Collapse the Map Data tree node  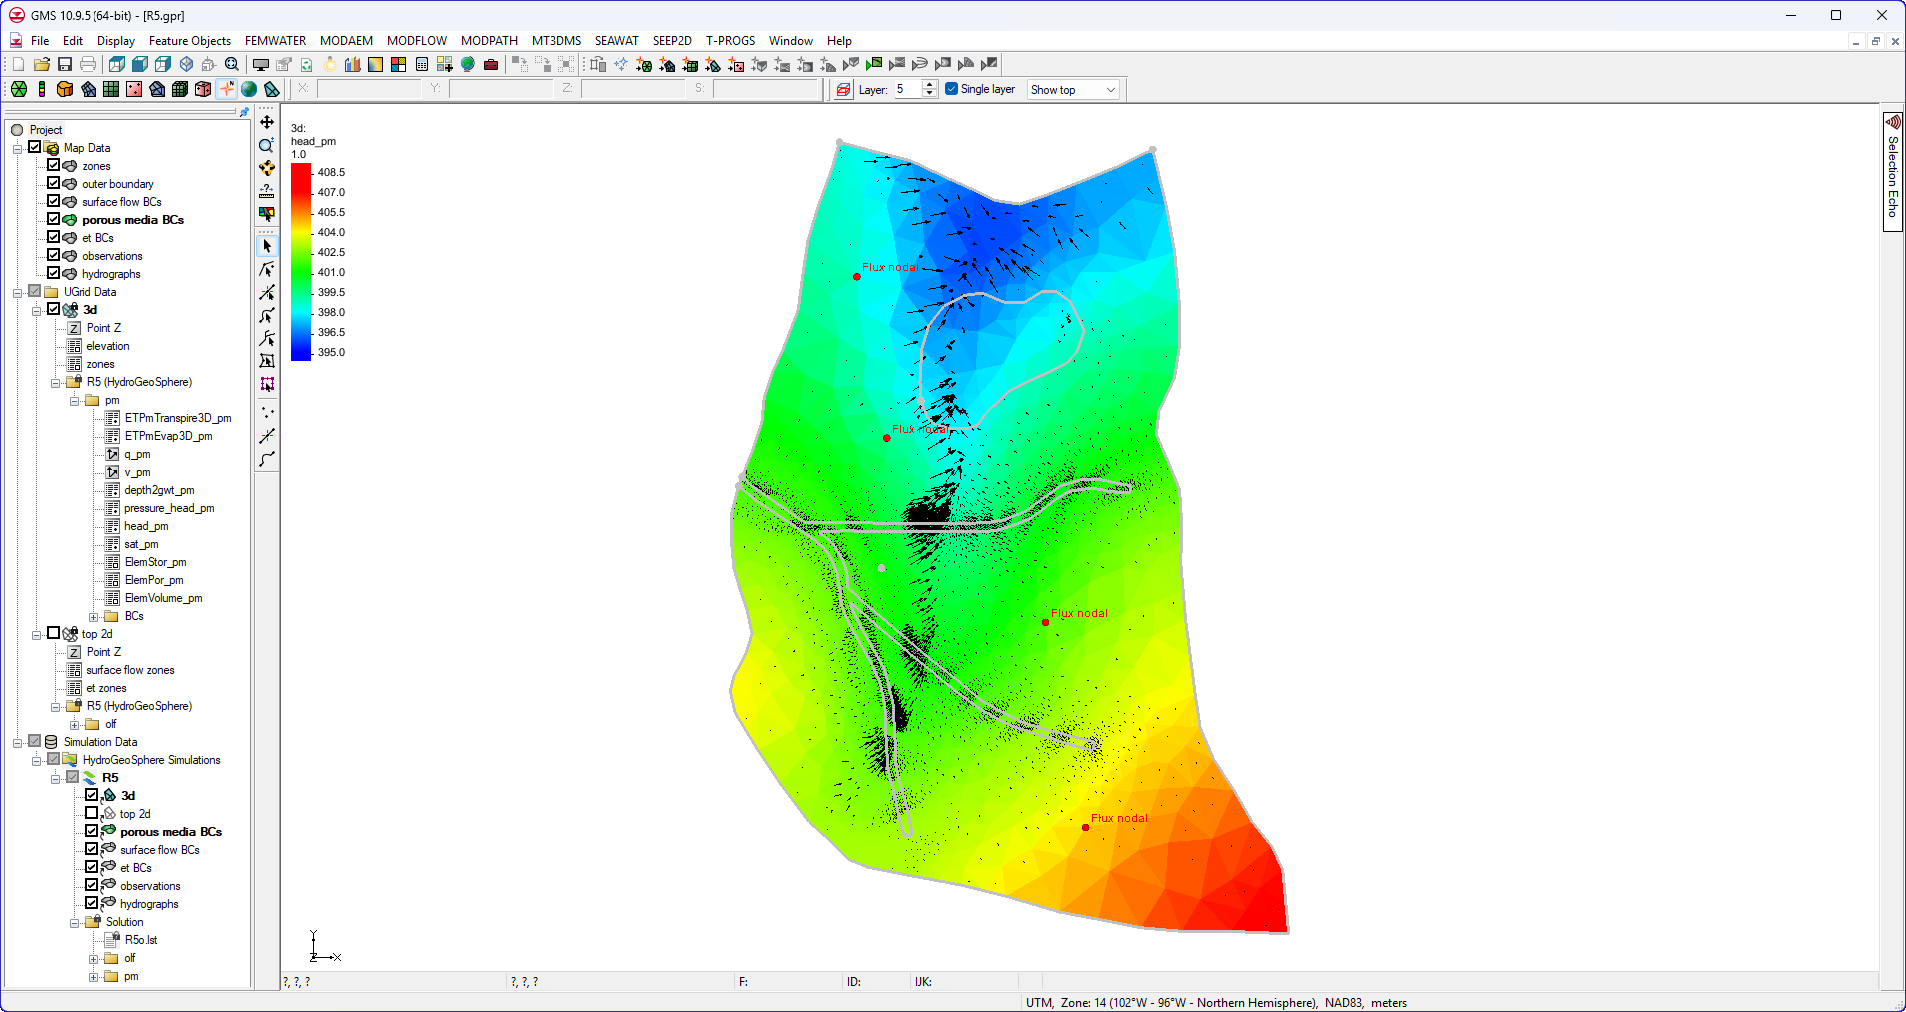18,148
